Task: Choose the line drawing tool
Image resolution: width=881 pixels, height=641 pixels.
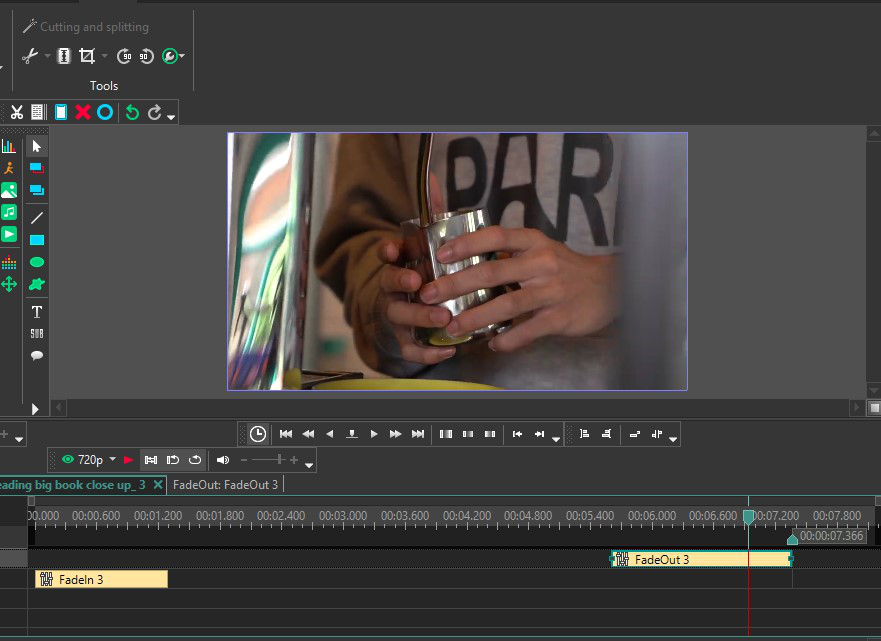Action: pos(37,218)
